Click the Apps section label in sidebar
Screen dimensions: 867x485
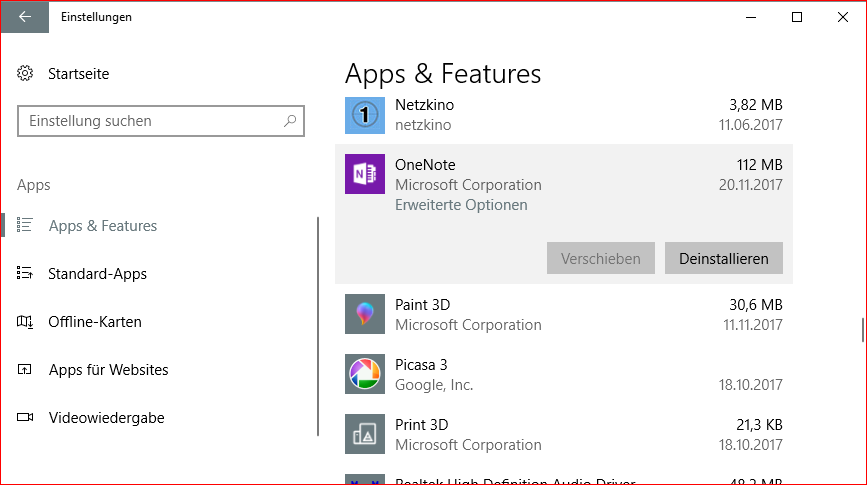coord(34,185)
